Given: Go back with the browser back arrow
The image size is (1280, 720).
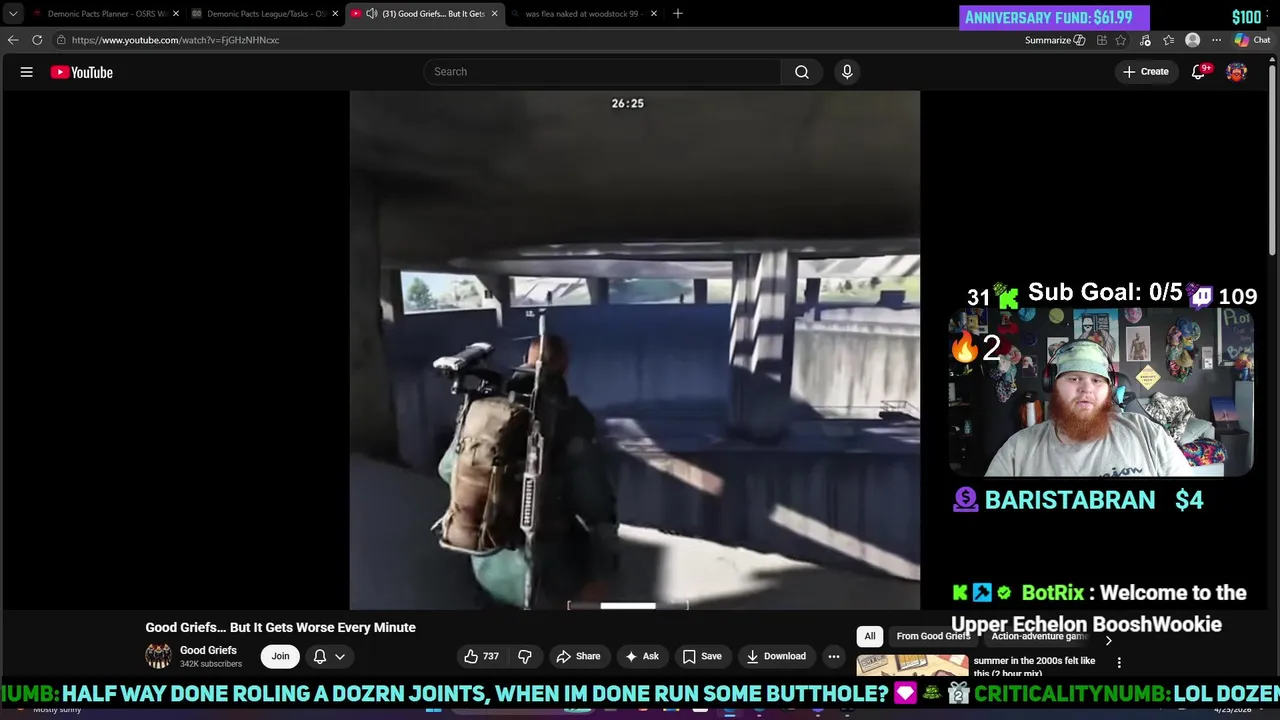Looking at the screenshot, I should tap(13, 40).
